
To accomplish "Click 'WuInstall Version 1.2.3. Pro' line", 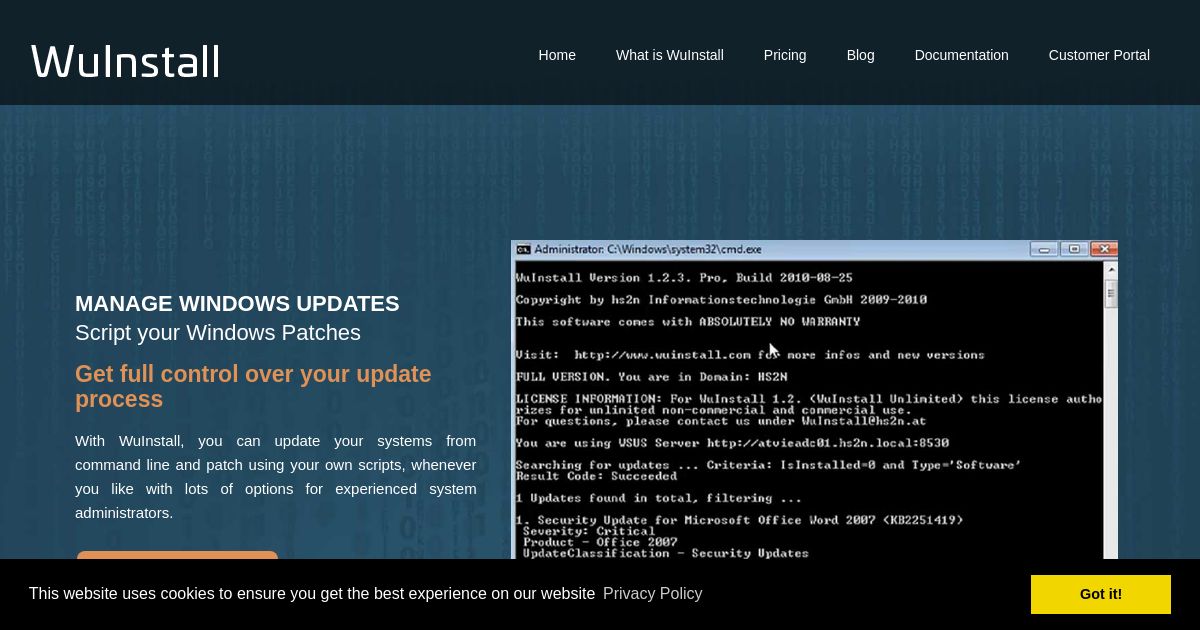I will (684, 278).
